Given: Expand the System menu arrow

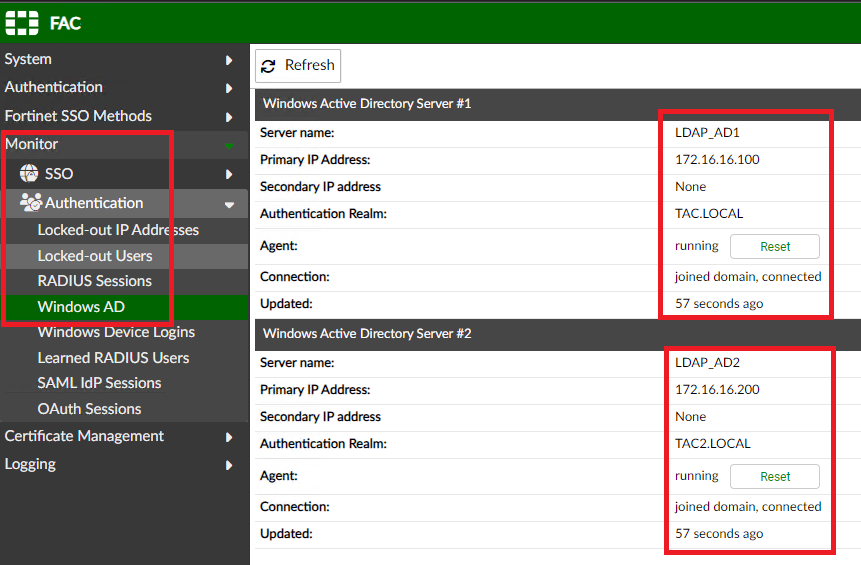Looking at the screenshot, I should pyautogui.click(x=229, y=60).
